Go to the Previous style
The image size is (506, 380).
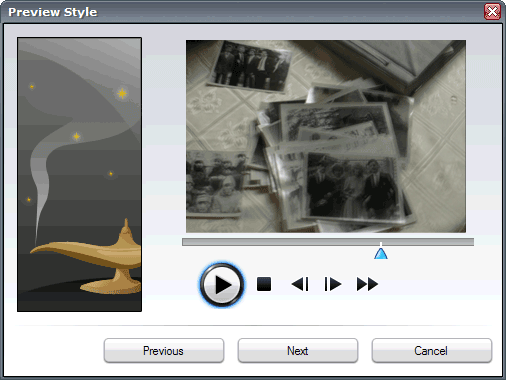tap(164, 351)
